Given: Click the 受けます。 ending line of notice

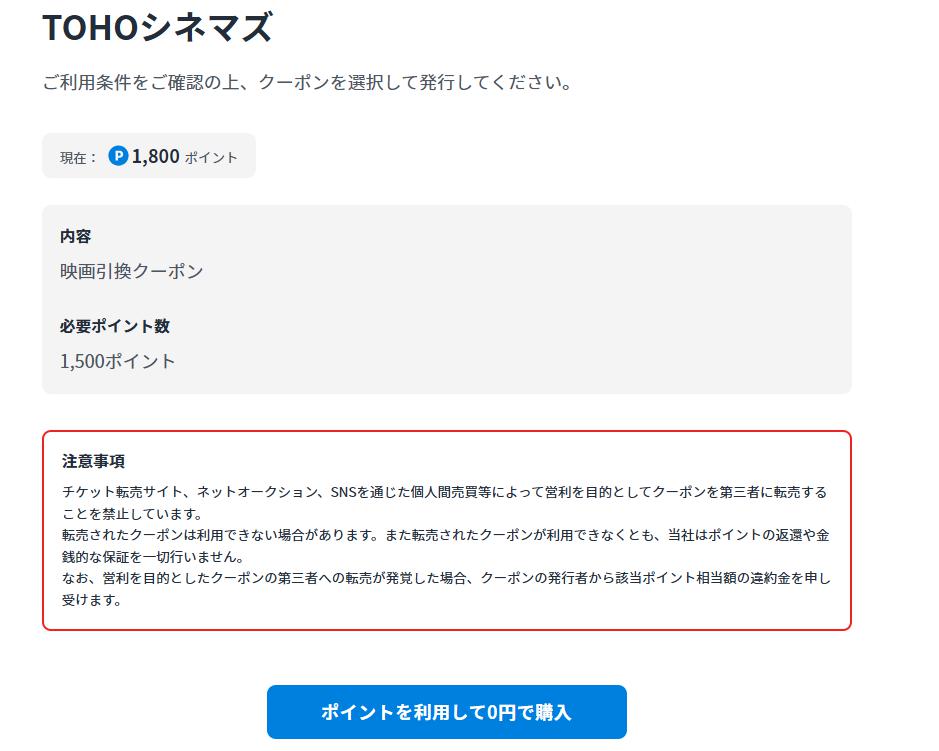Looking at the screenshot, I should pos(92,599).
